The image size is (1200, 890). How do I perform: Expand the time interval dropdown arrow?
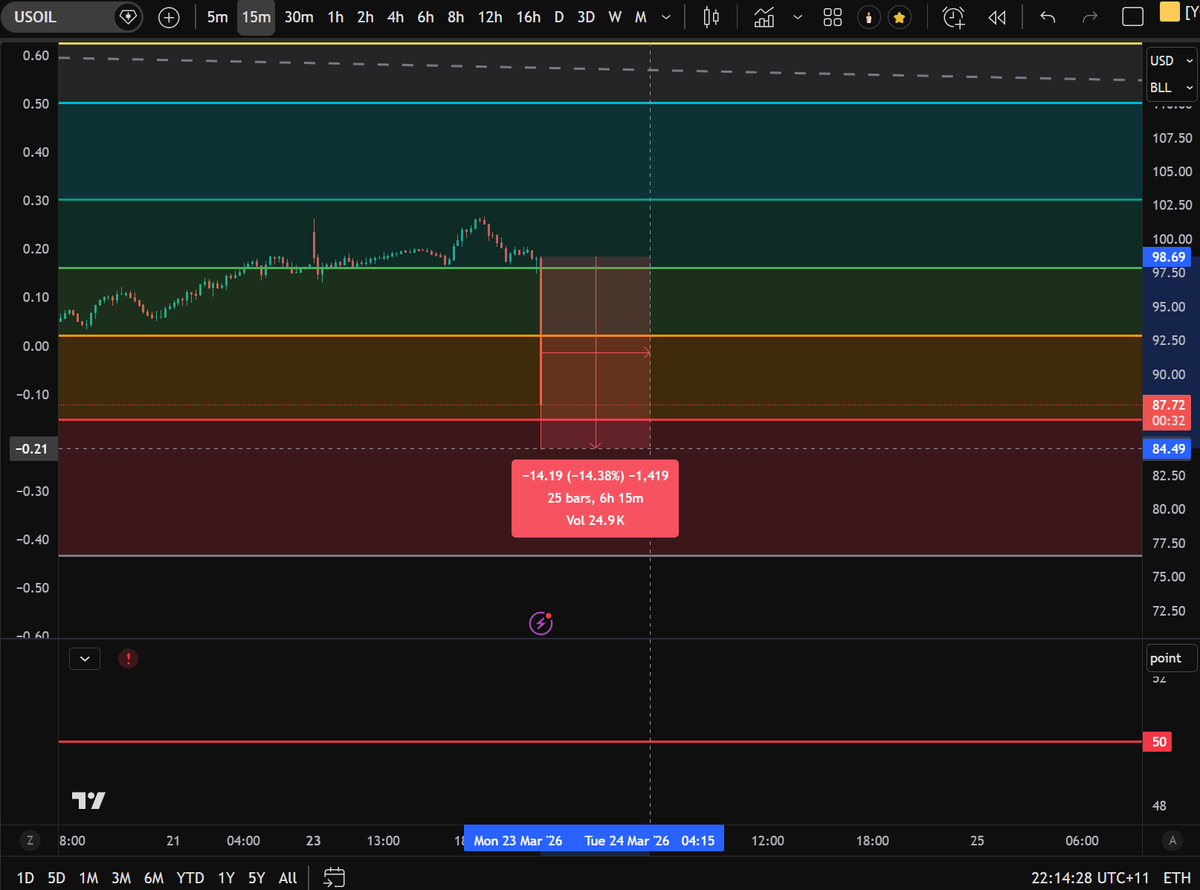[x=667, y=17]
